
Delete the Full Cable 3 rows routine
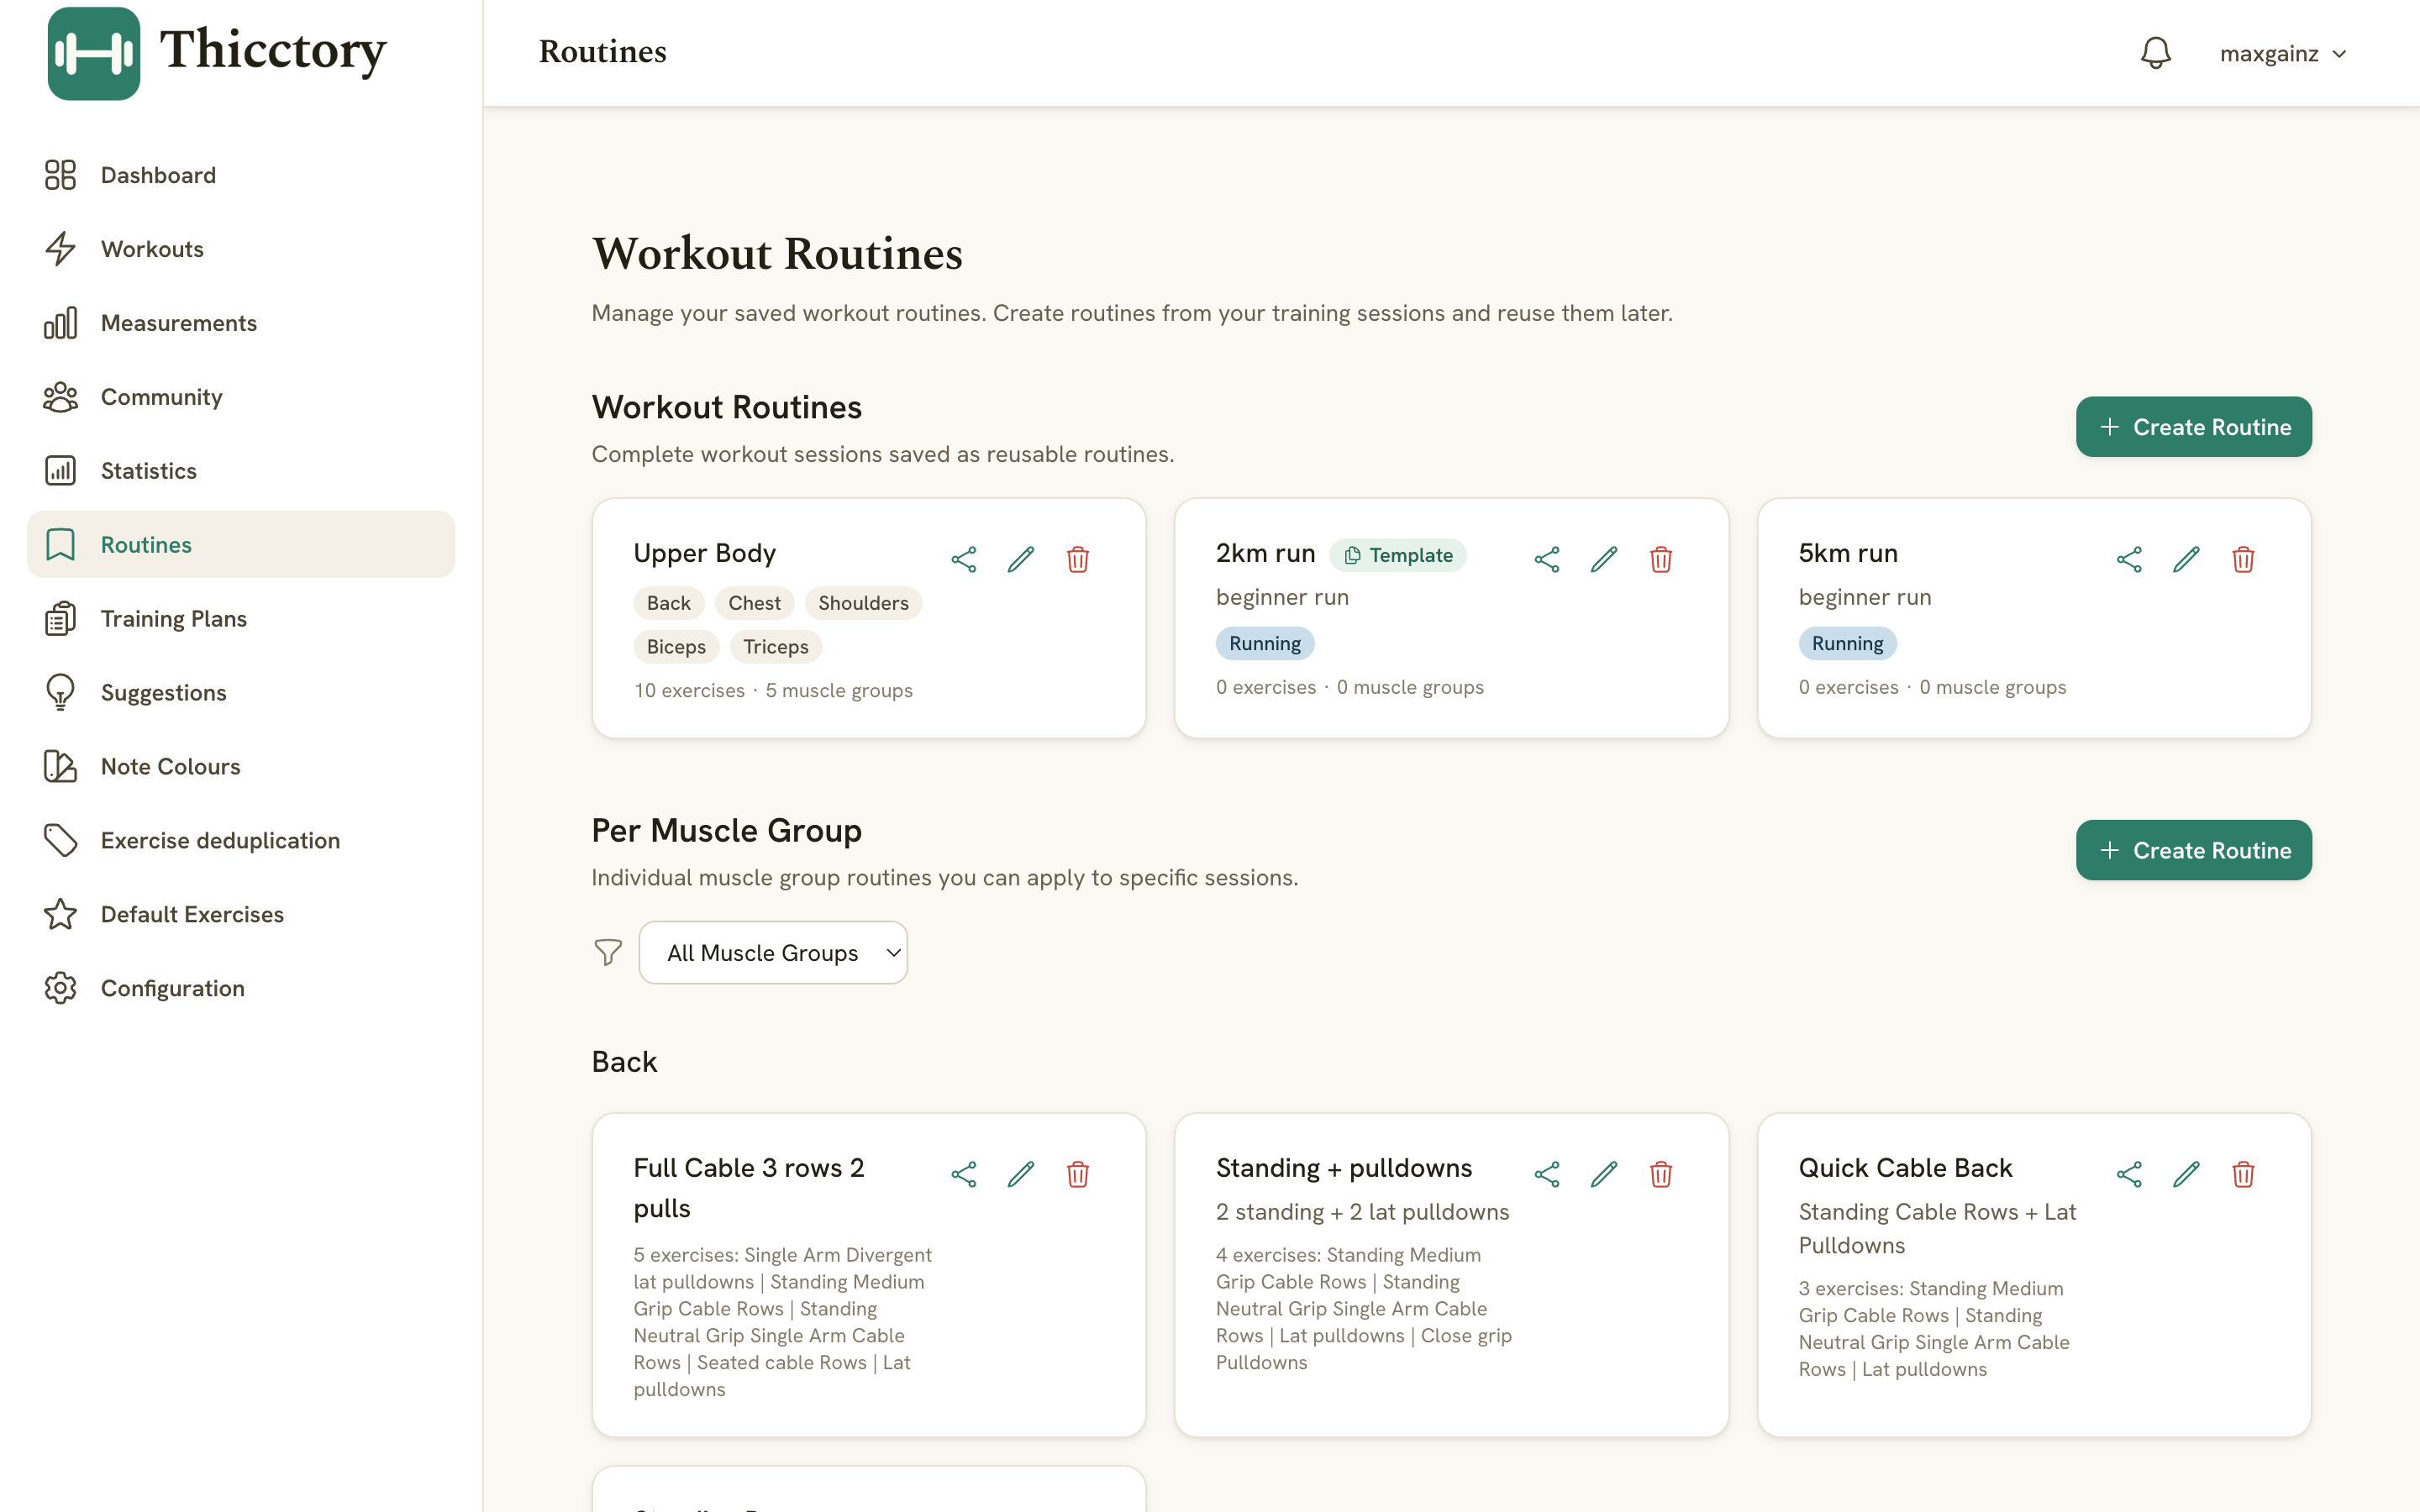coord(1077,1174)
